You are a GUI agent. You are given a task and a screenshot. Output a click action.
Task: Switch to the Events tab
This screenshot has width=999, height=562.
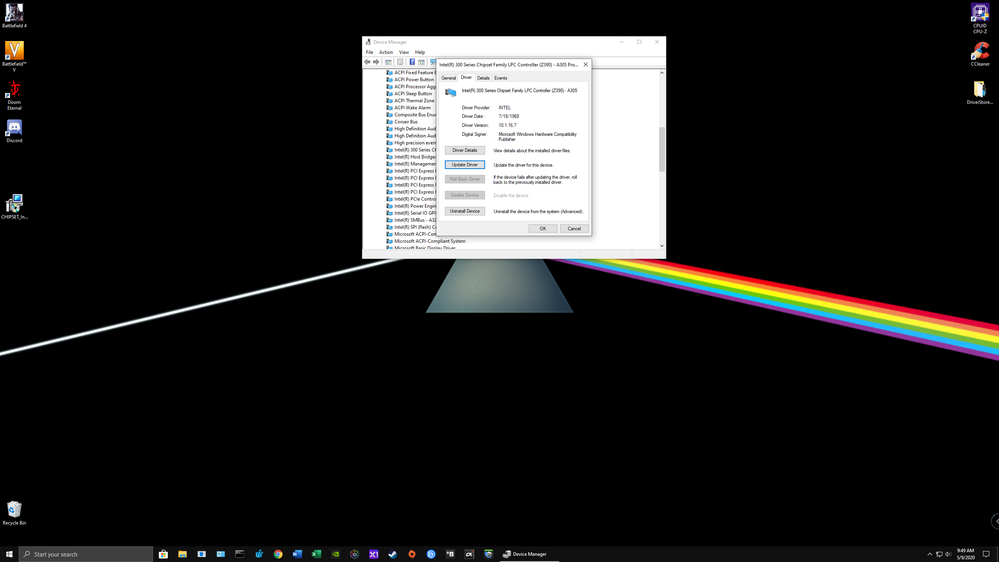[501, 78]
